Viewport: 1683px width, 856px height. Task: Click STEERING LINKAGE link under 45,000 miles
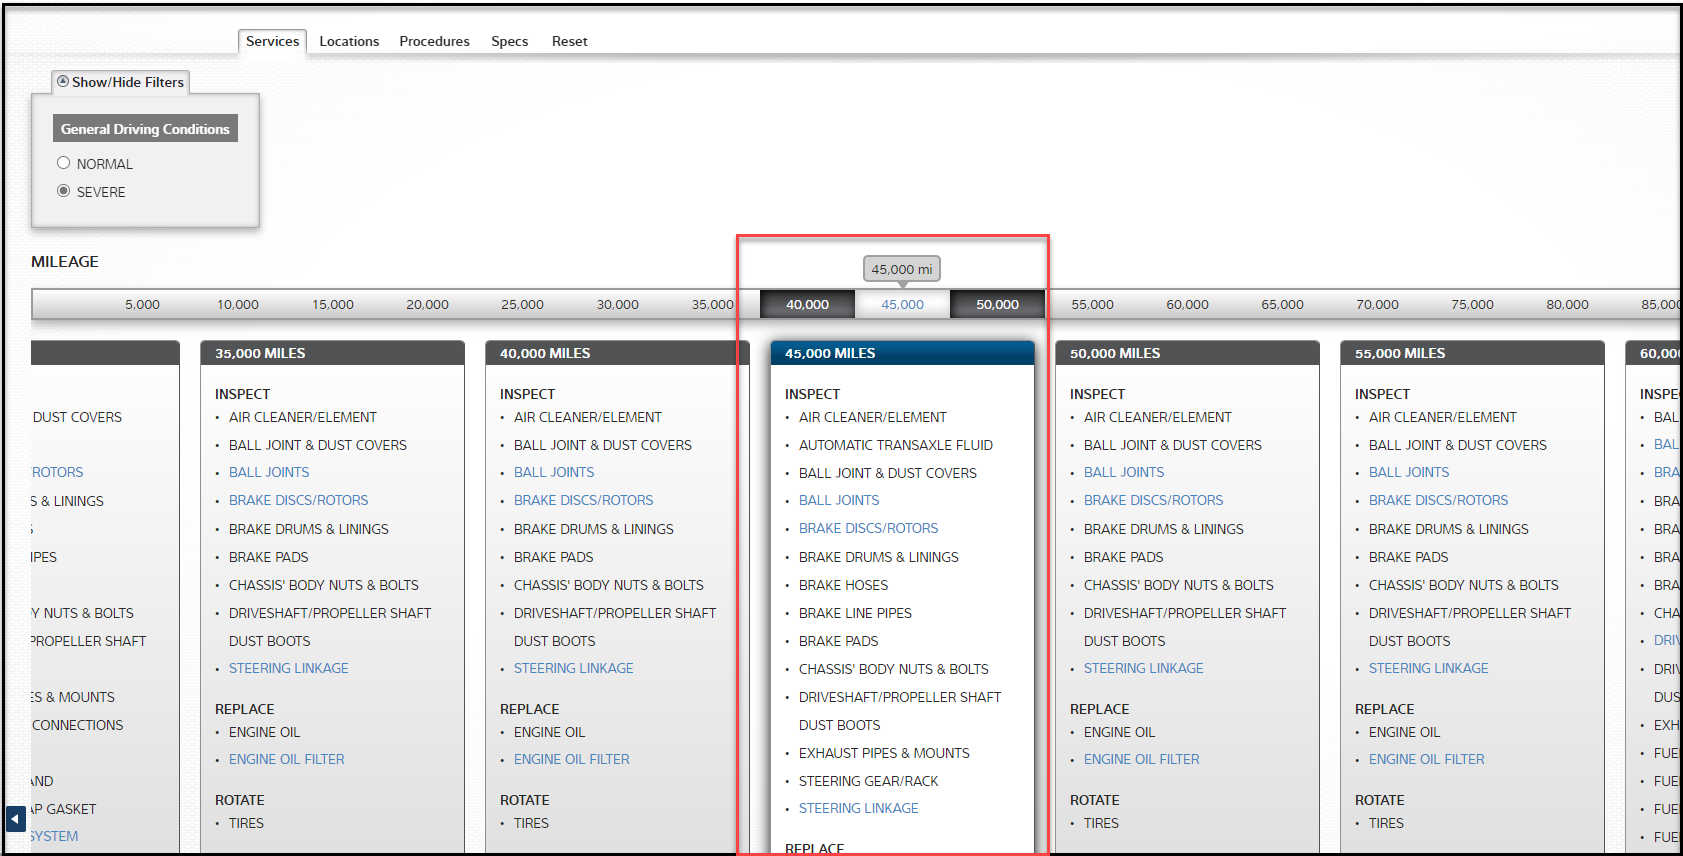[x=858, y=808]
